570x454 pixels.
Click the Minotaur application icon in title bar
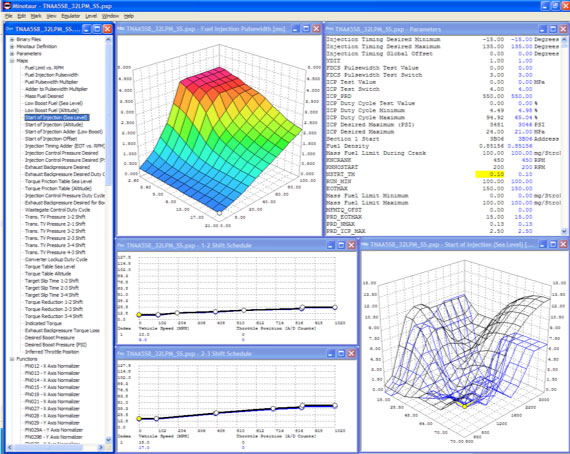pyautogui.click(x=7, y=6)
